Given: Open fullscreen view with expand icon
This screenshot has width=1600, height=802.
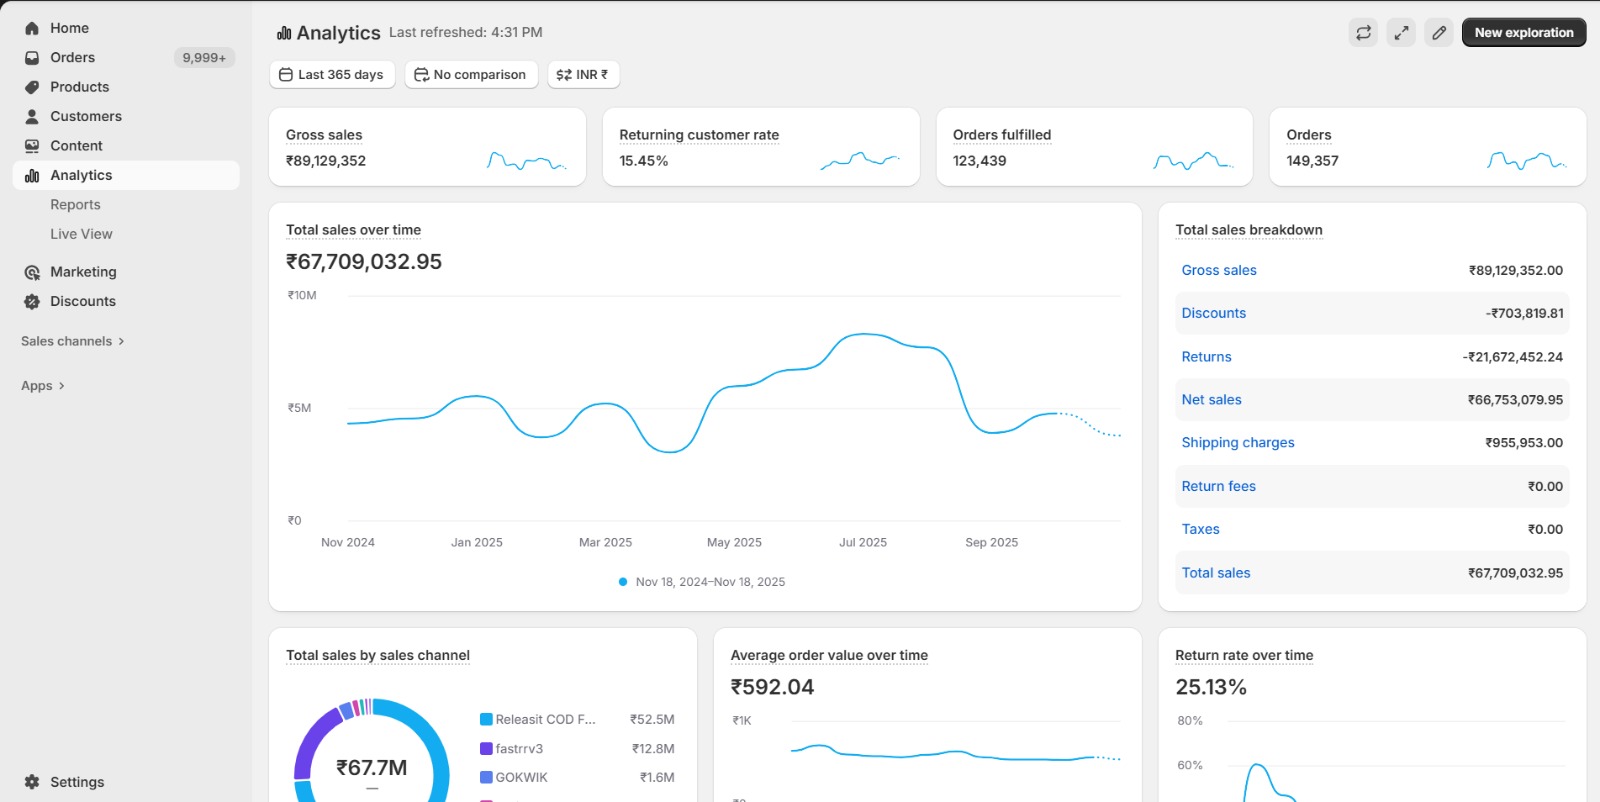Looking at the screenshot, I should coord(1401,33).
